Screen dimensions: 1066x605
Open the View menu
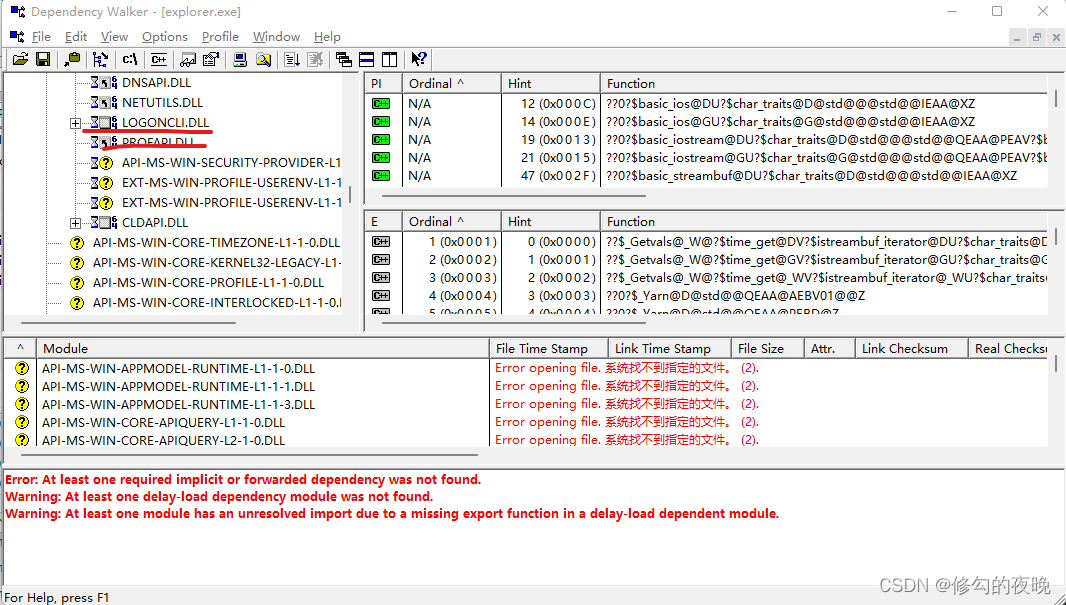(x=114, y=37)
